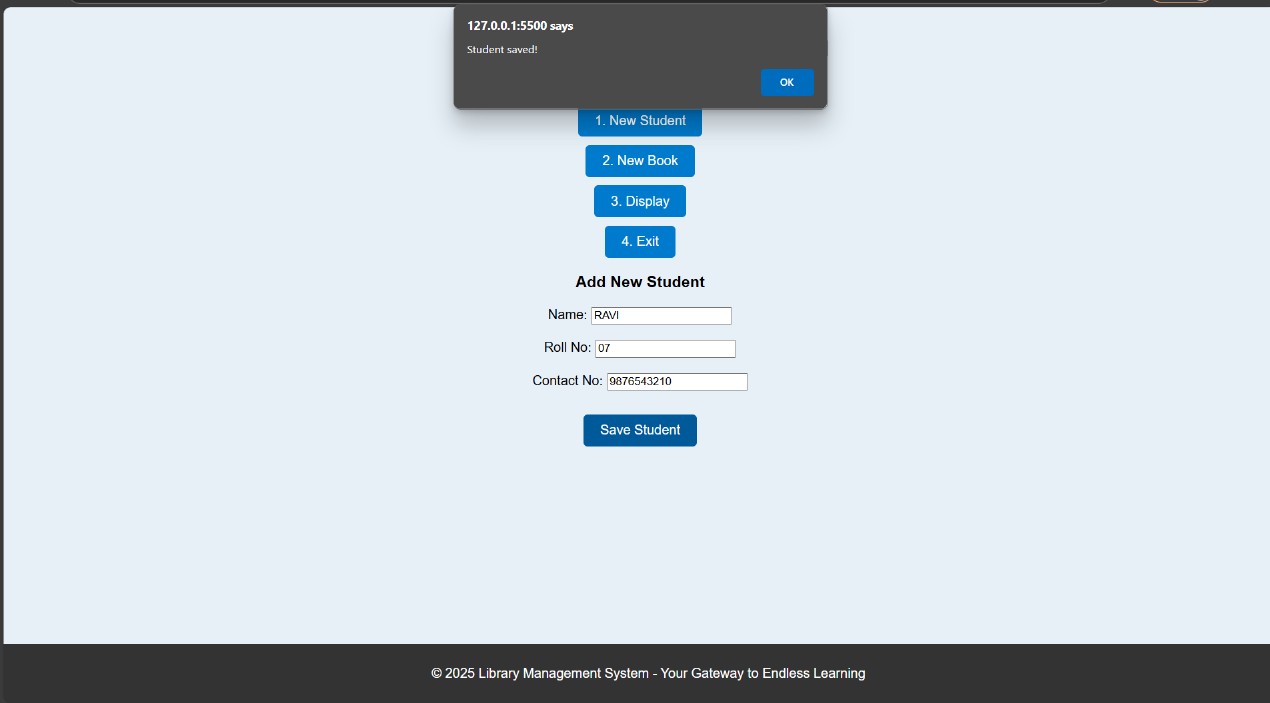Select the 'Student saved!' alert message
Screen dimensions: 1270x703
point(502,49)
